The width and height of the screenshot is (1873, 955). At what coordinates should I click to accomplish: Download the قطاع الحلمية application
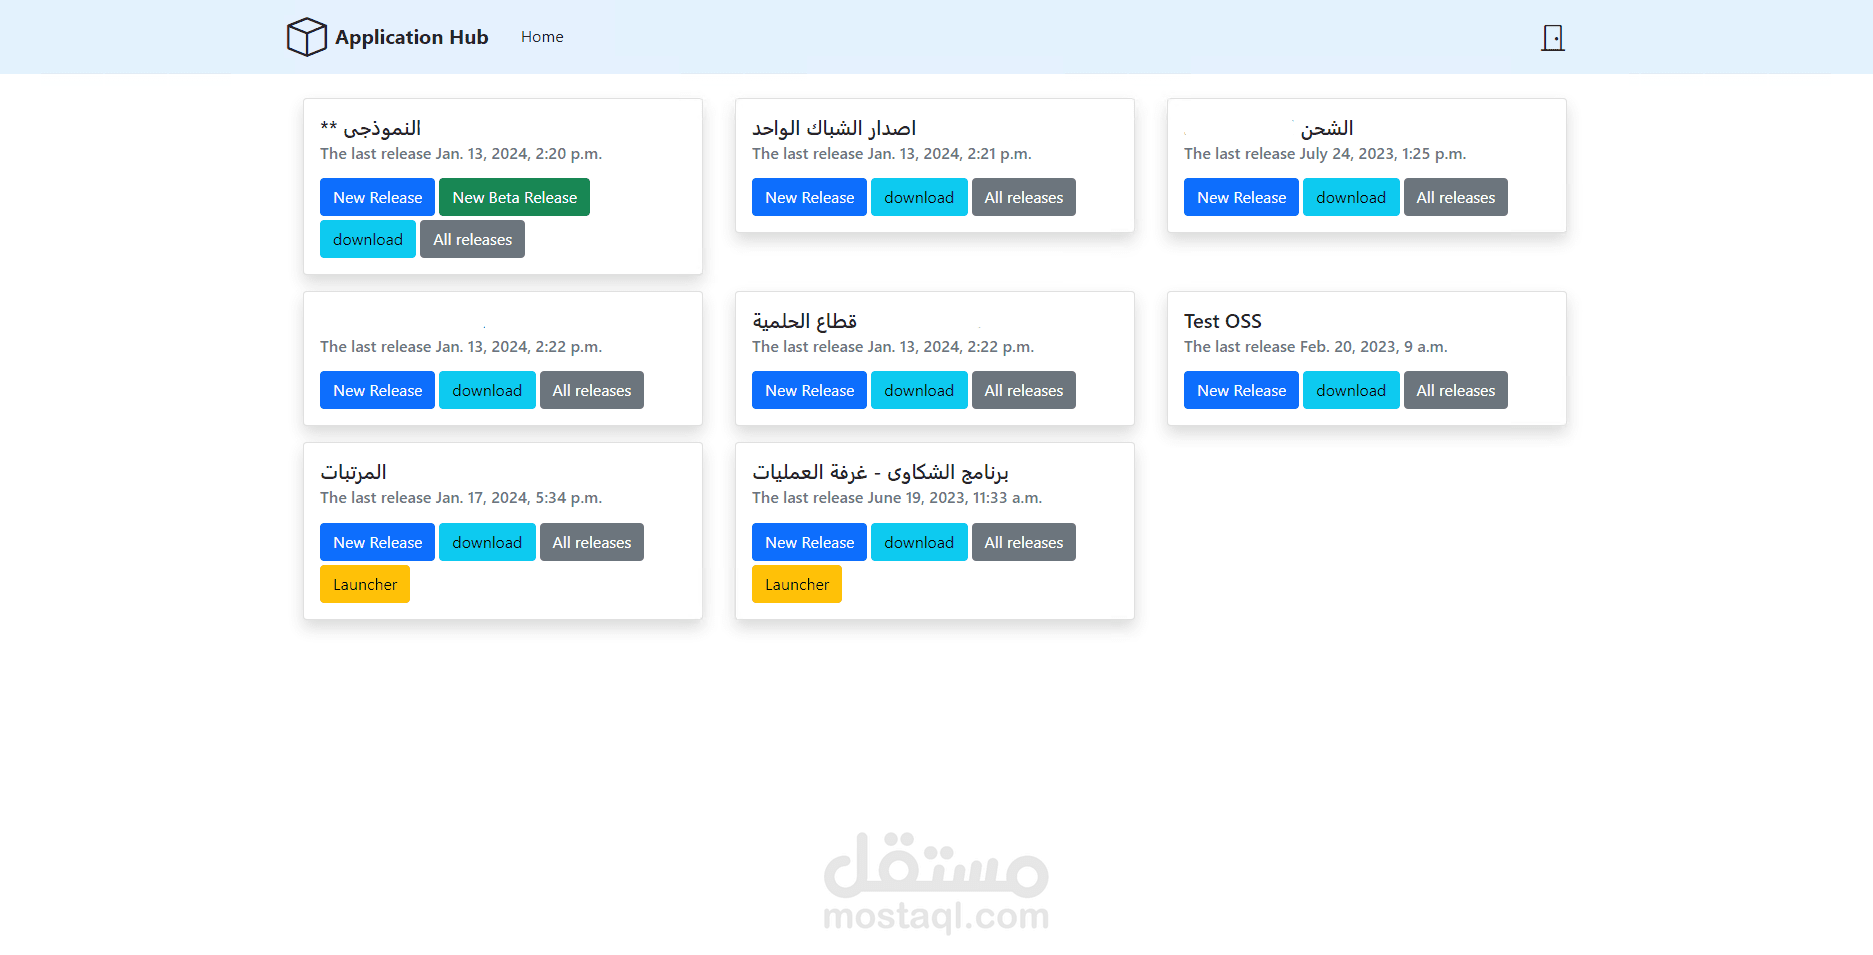tap(919, 390)
